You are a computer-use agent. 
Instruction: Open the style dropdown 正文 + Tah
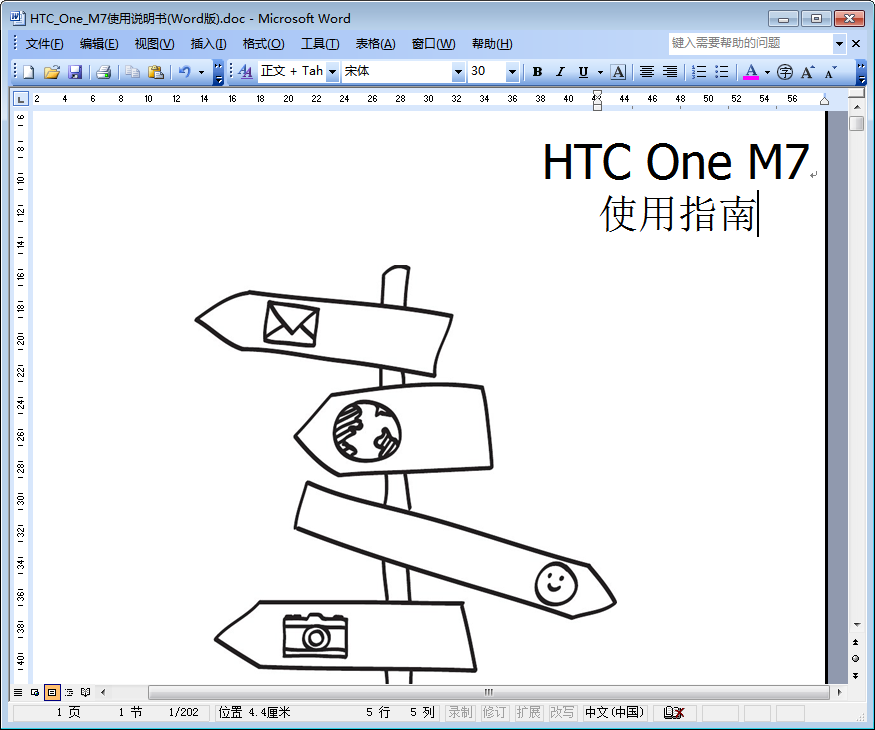click(332, 72)
